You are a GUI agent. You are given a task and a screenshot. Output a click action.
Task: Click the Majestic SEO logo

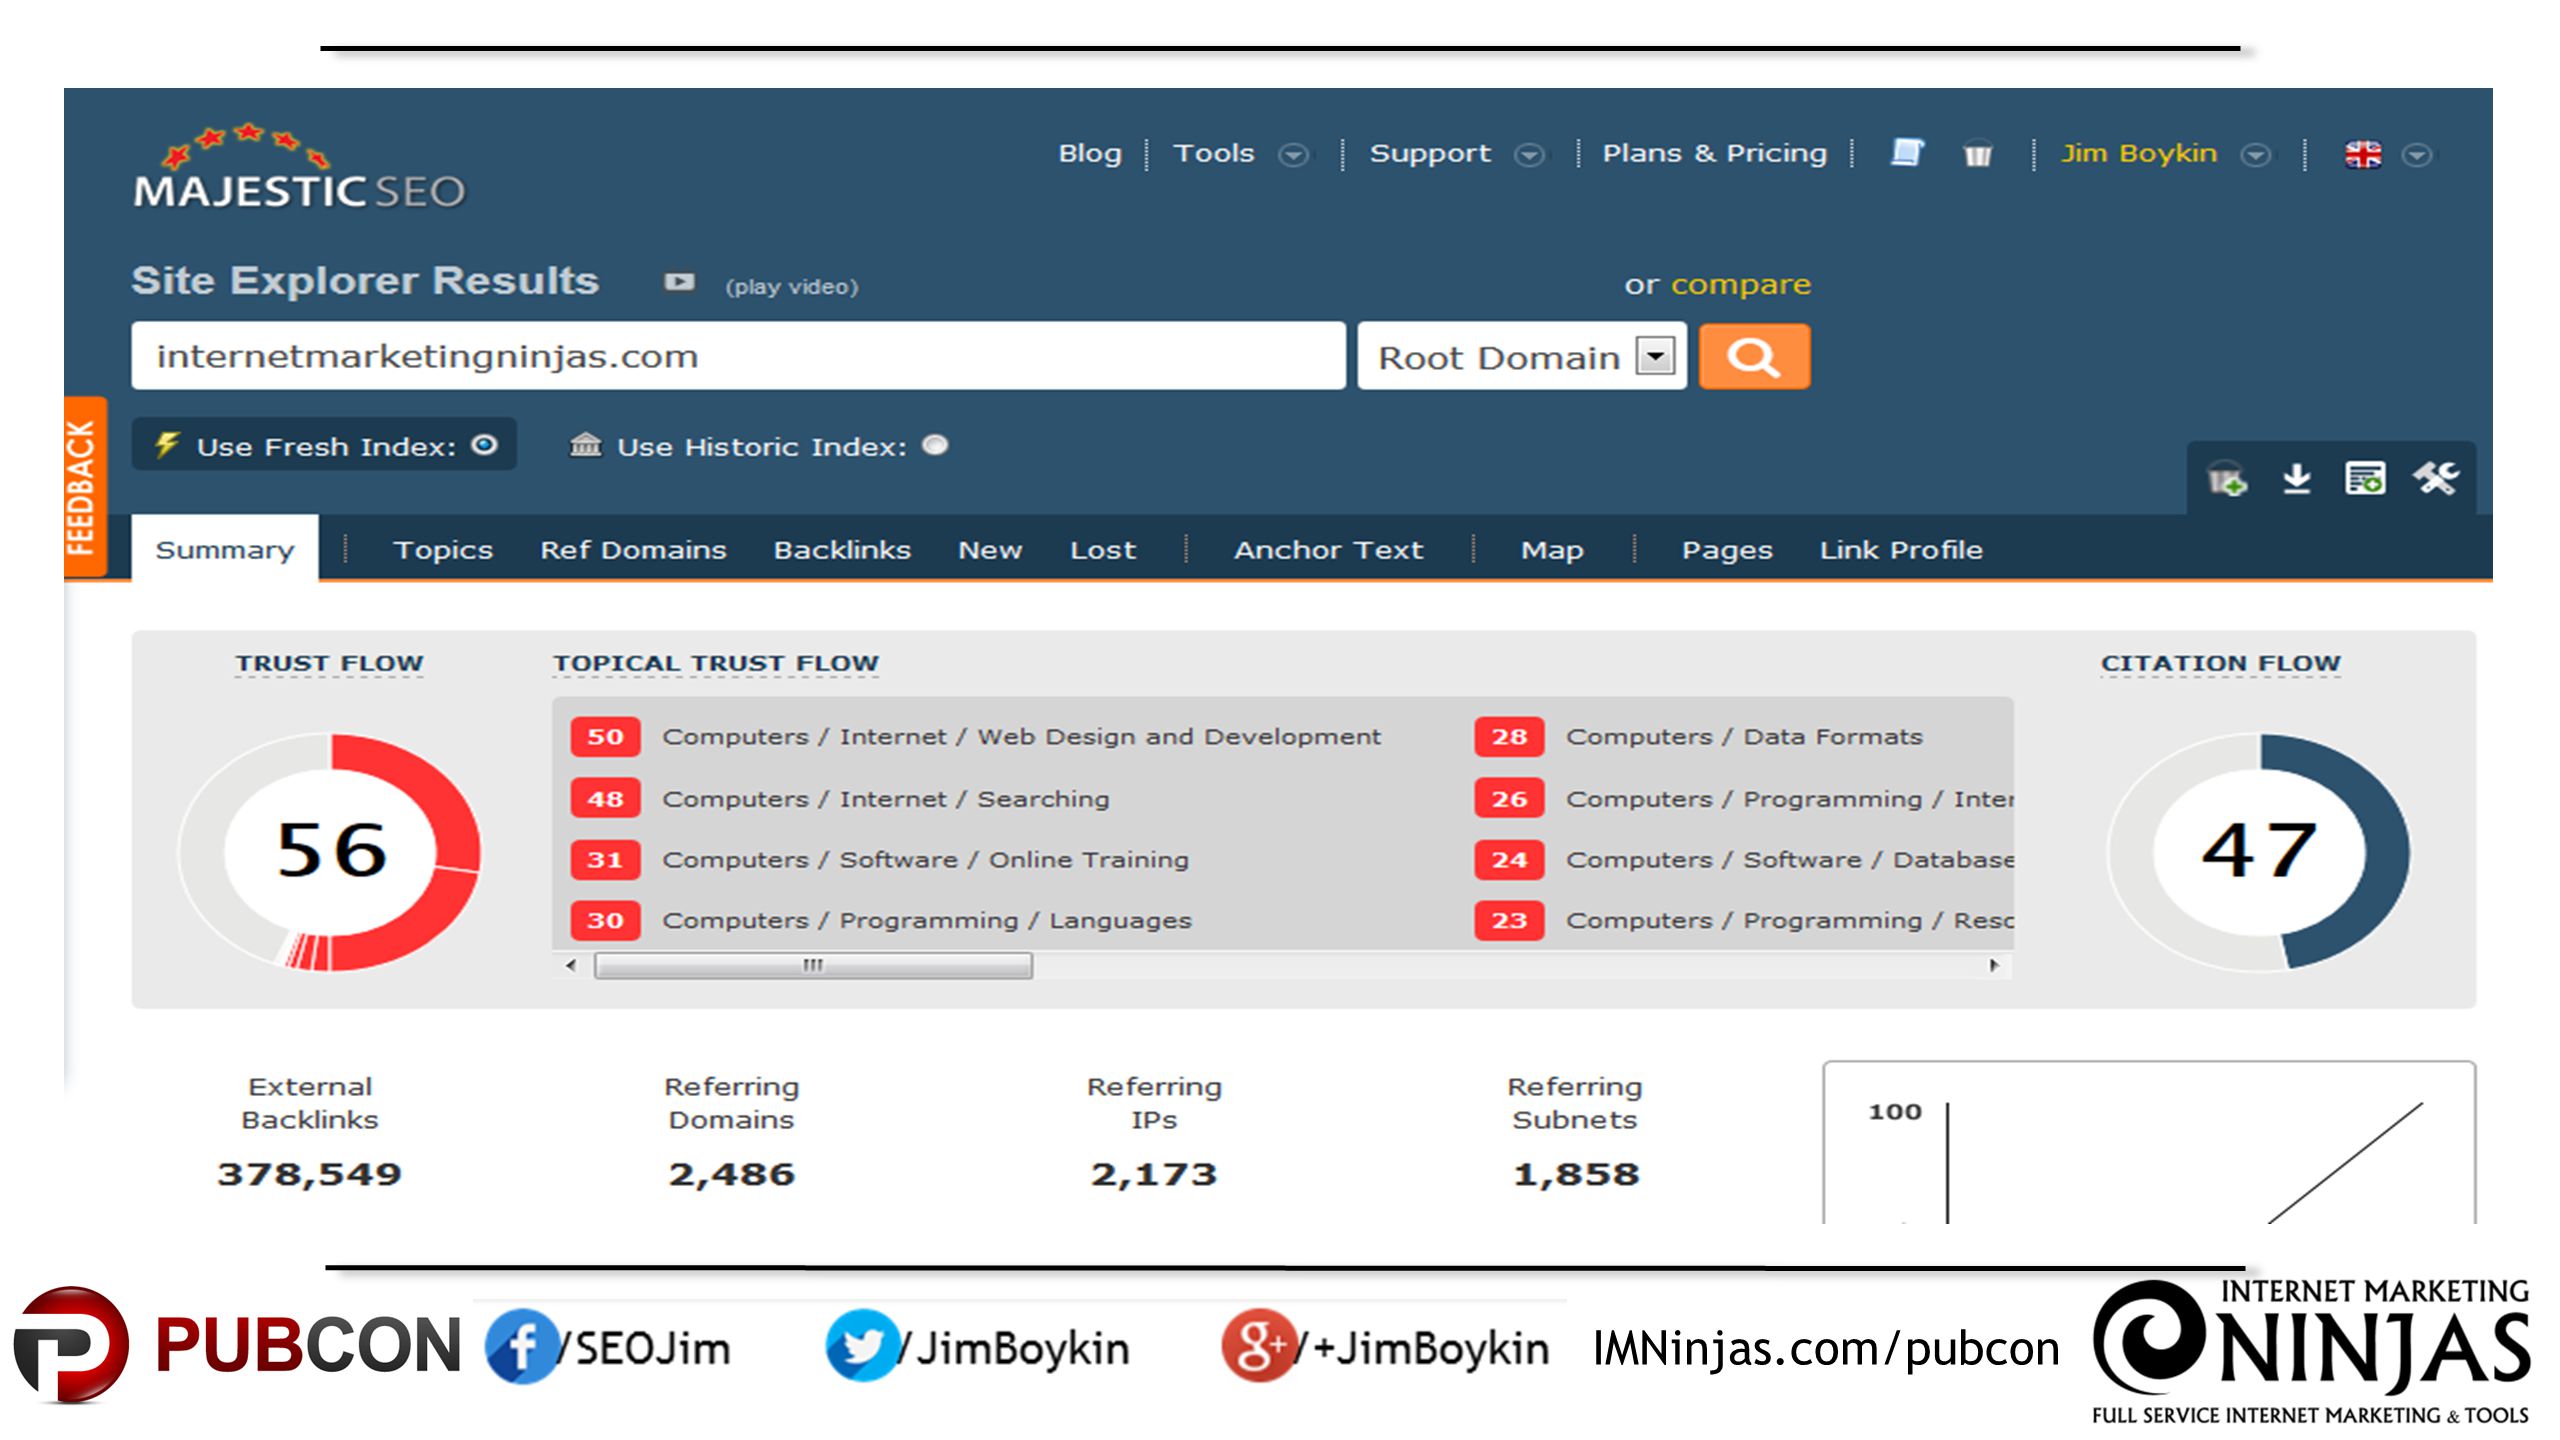pyautogui.click(x=299, y=167)
